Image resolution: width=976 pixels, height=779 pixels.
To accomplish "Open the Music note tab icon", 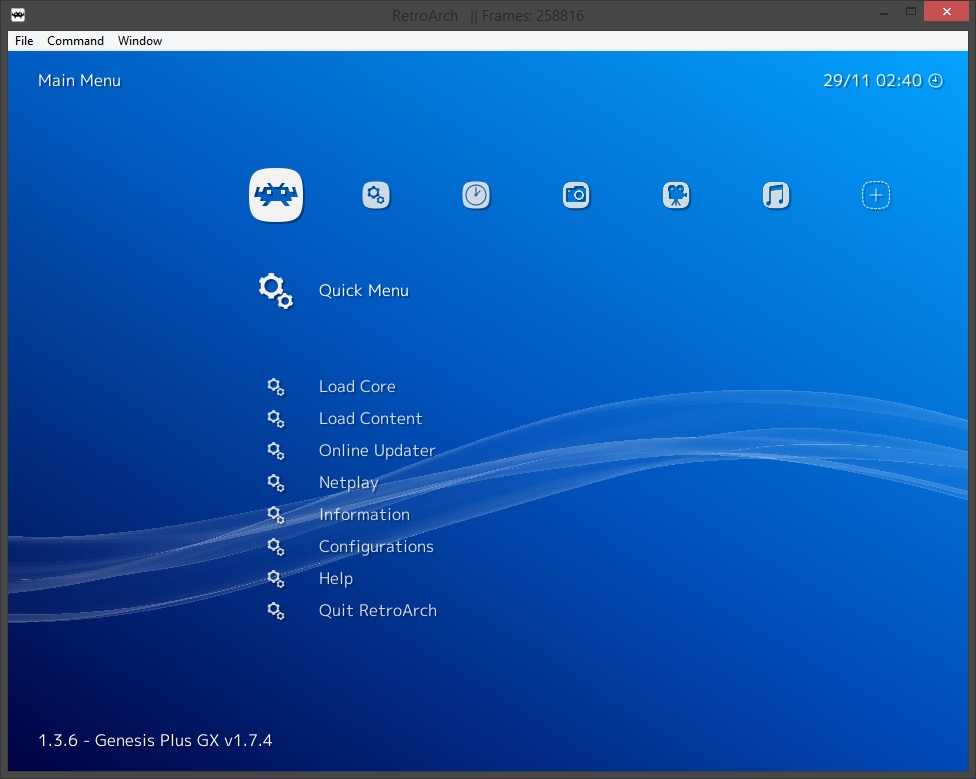I will pos(776,195).
